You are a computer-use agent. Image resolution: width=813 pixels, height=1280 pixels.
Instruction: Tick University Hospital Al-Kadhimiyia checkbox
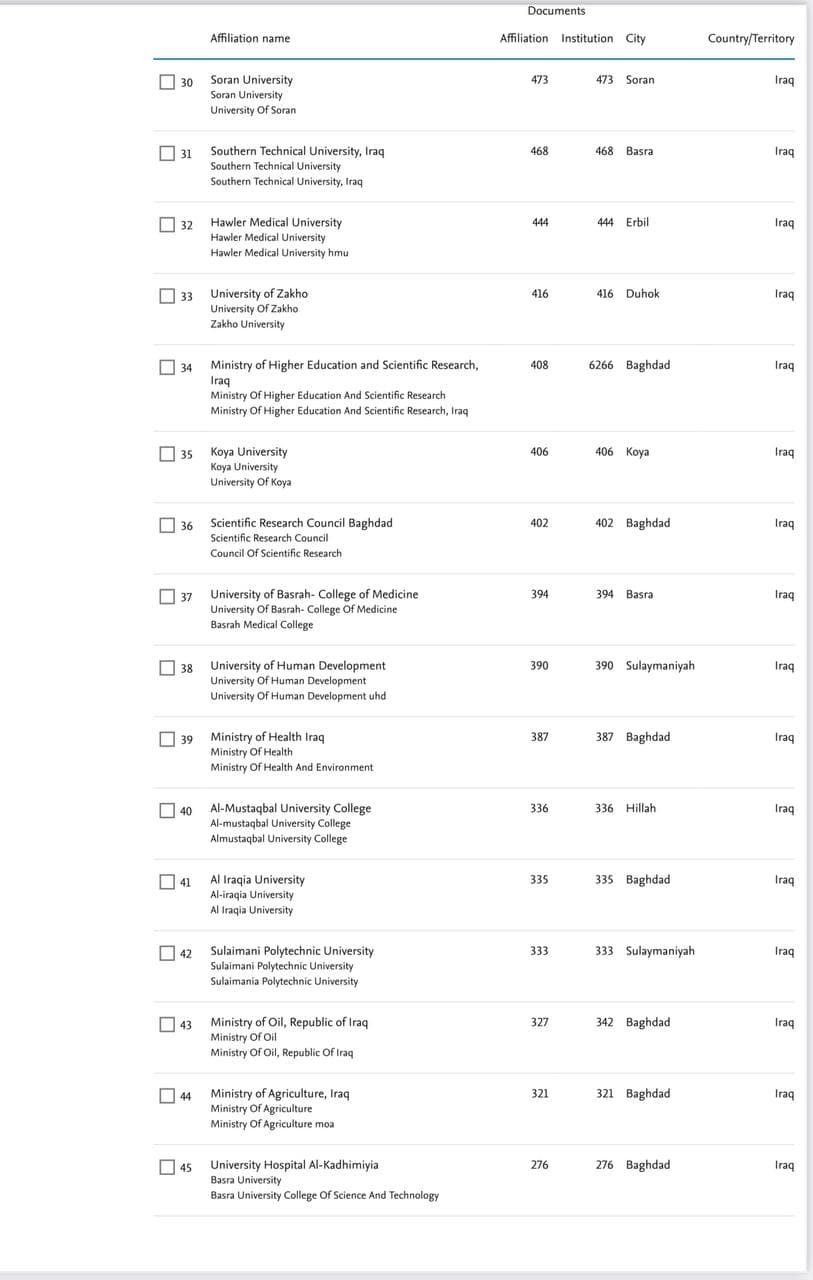click(167, 1167)
